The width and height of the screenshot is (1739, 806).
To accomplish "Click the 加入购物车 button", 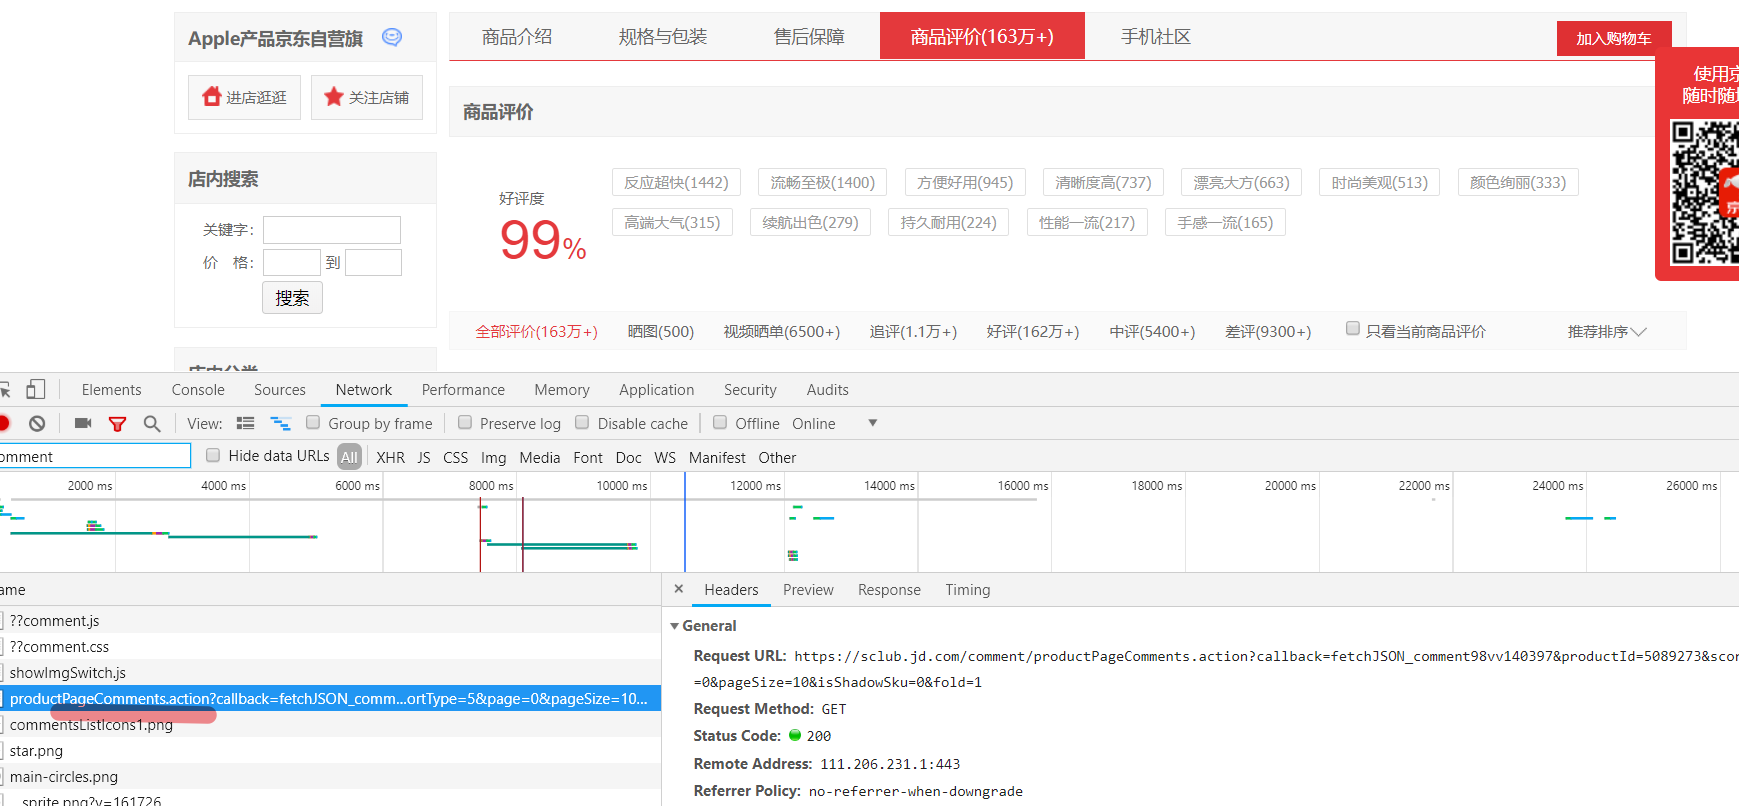I will 1613,39.
